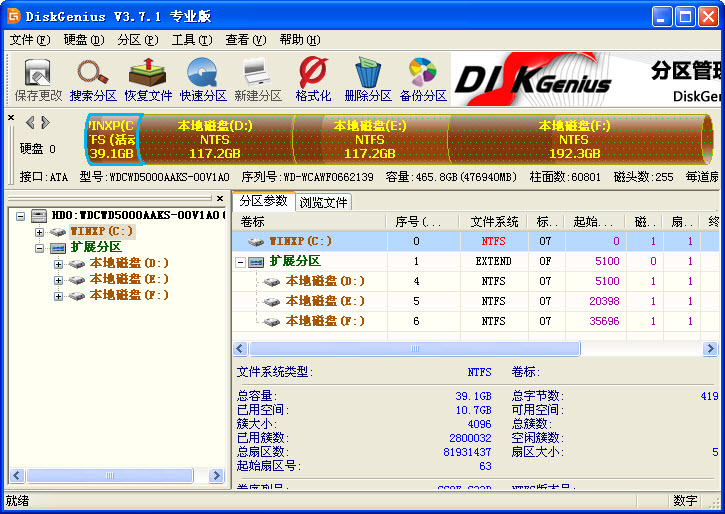Close the left tree panel
This screenshot has width=725, height=514.
221,198
